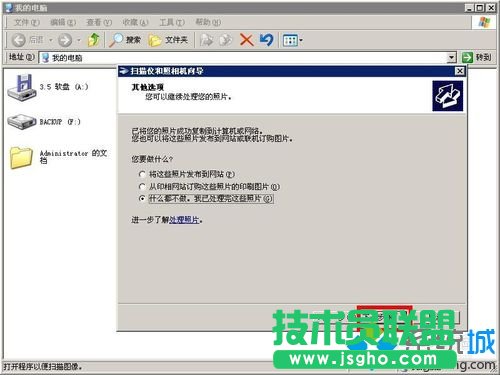Image resolution: width=500 pixels, height=375 pixels.
Task: Click the Go button beside address bar
Action: (477, 57)
